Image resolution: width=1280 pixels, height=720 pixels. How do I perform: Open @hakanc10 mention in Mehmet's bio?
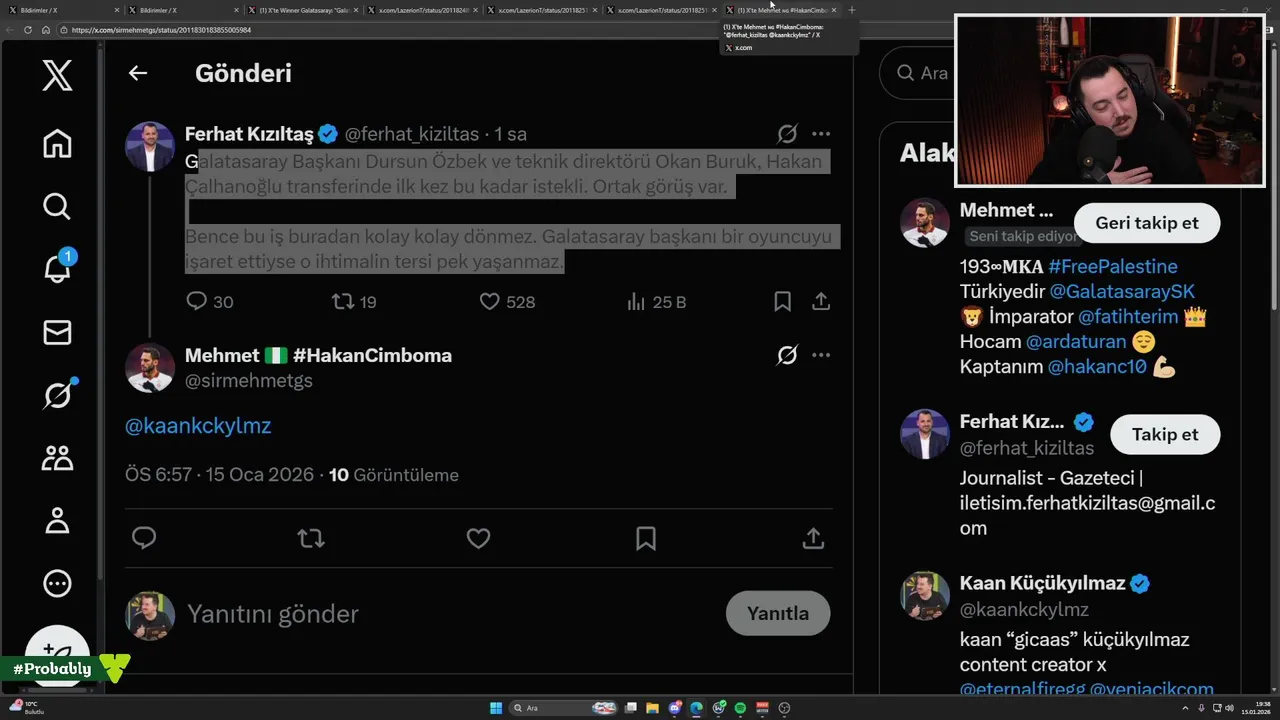tap(1097, 367)
